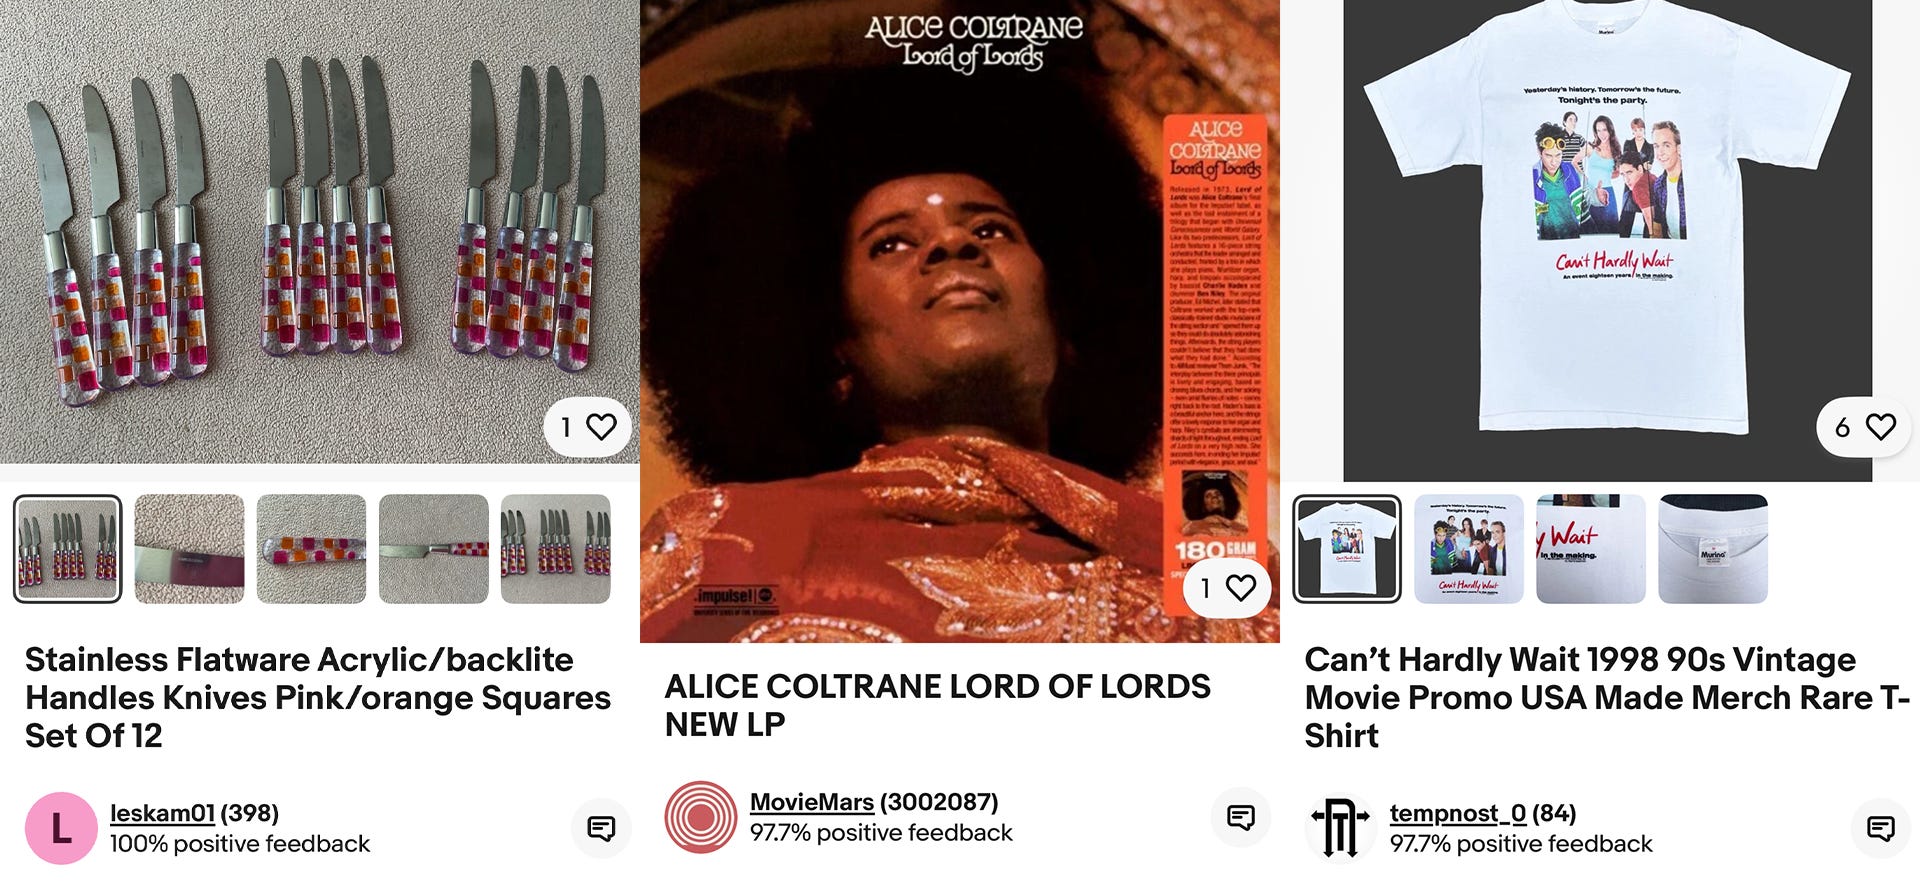Visit the leskam01 seller profile link

[162, 813]
